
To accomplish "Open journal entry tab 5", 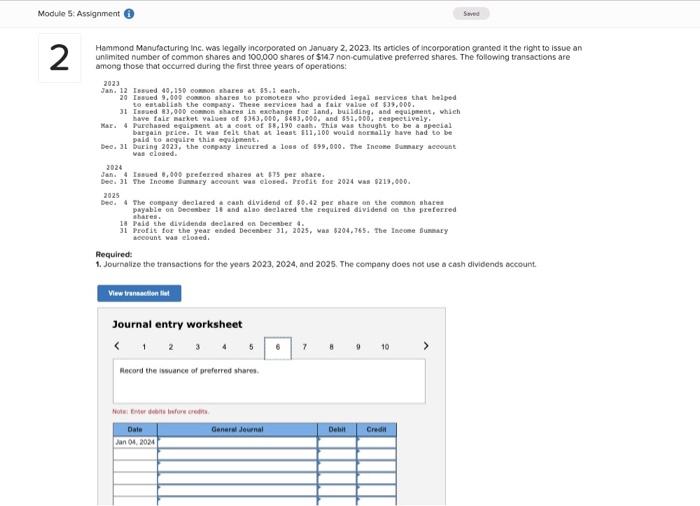I will click(251, 347).
